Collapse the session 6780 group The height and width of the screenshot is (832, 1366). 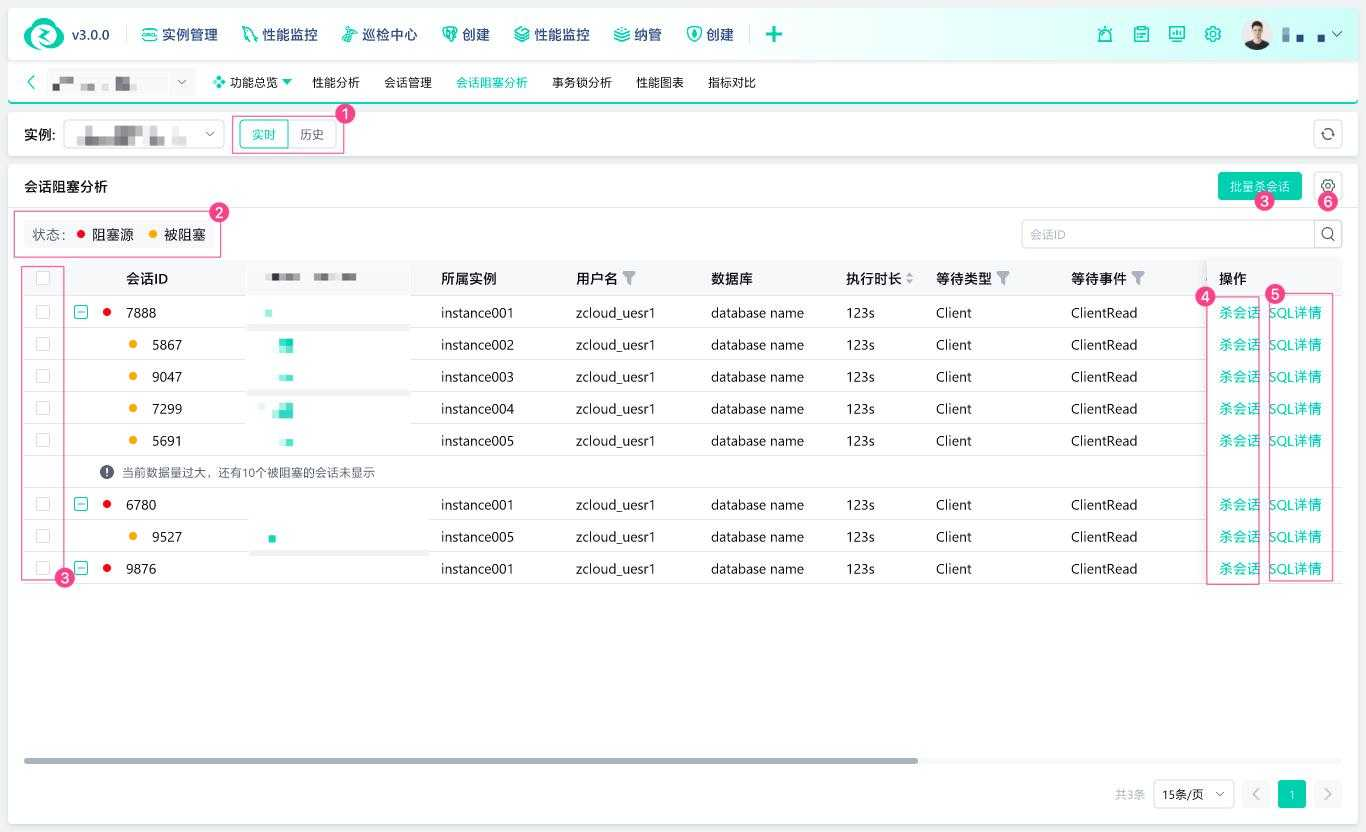click(x=81, y=504)
